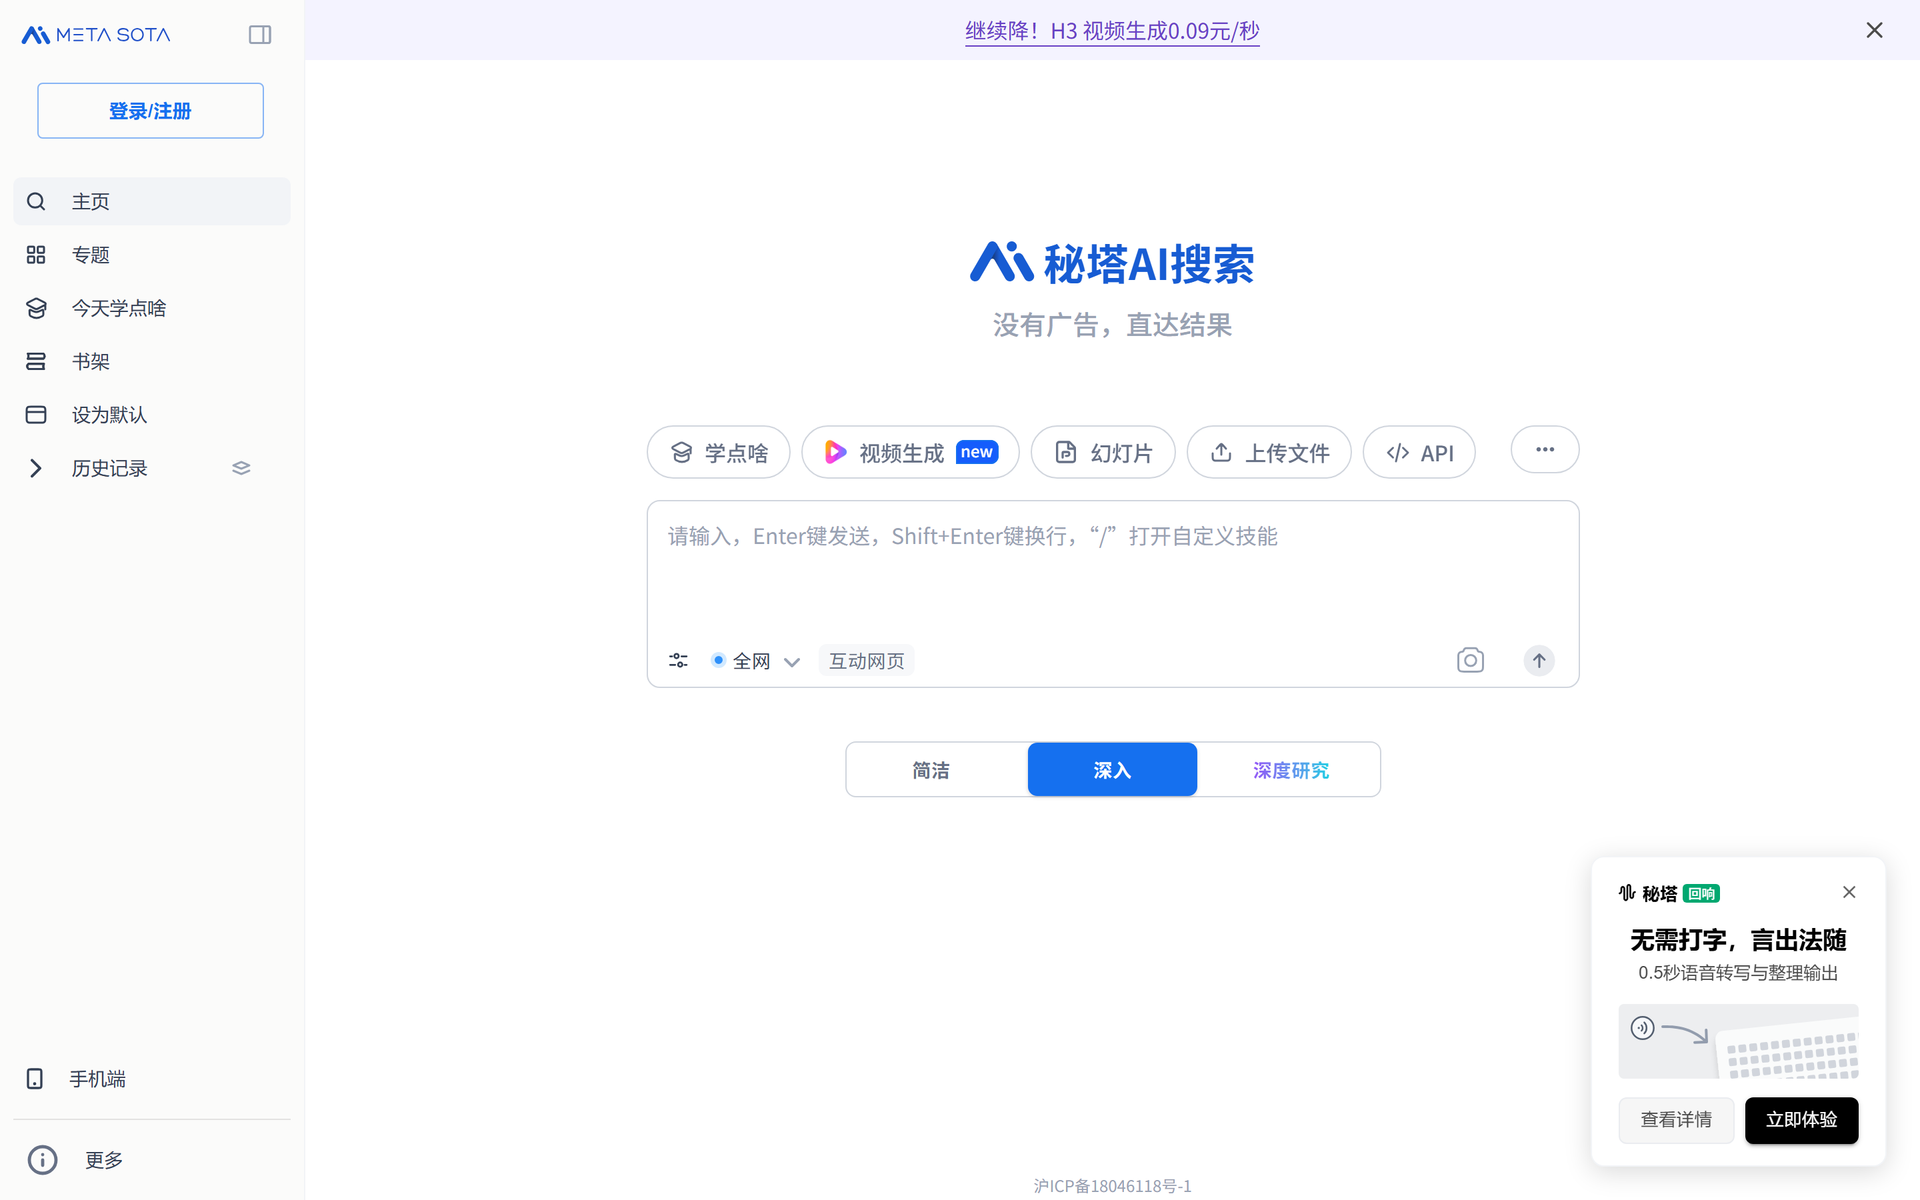Image resolution: width=1920 pixels, height=1200 pixels.
Task: Close the top promo banner
Action: [x=1875, y=31]
